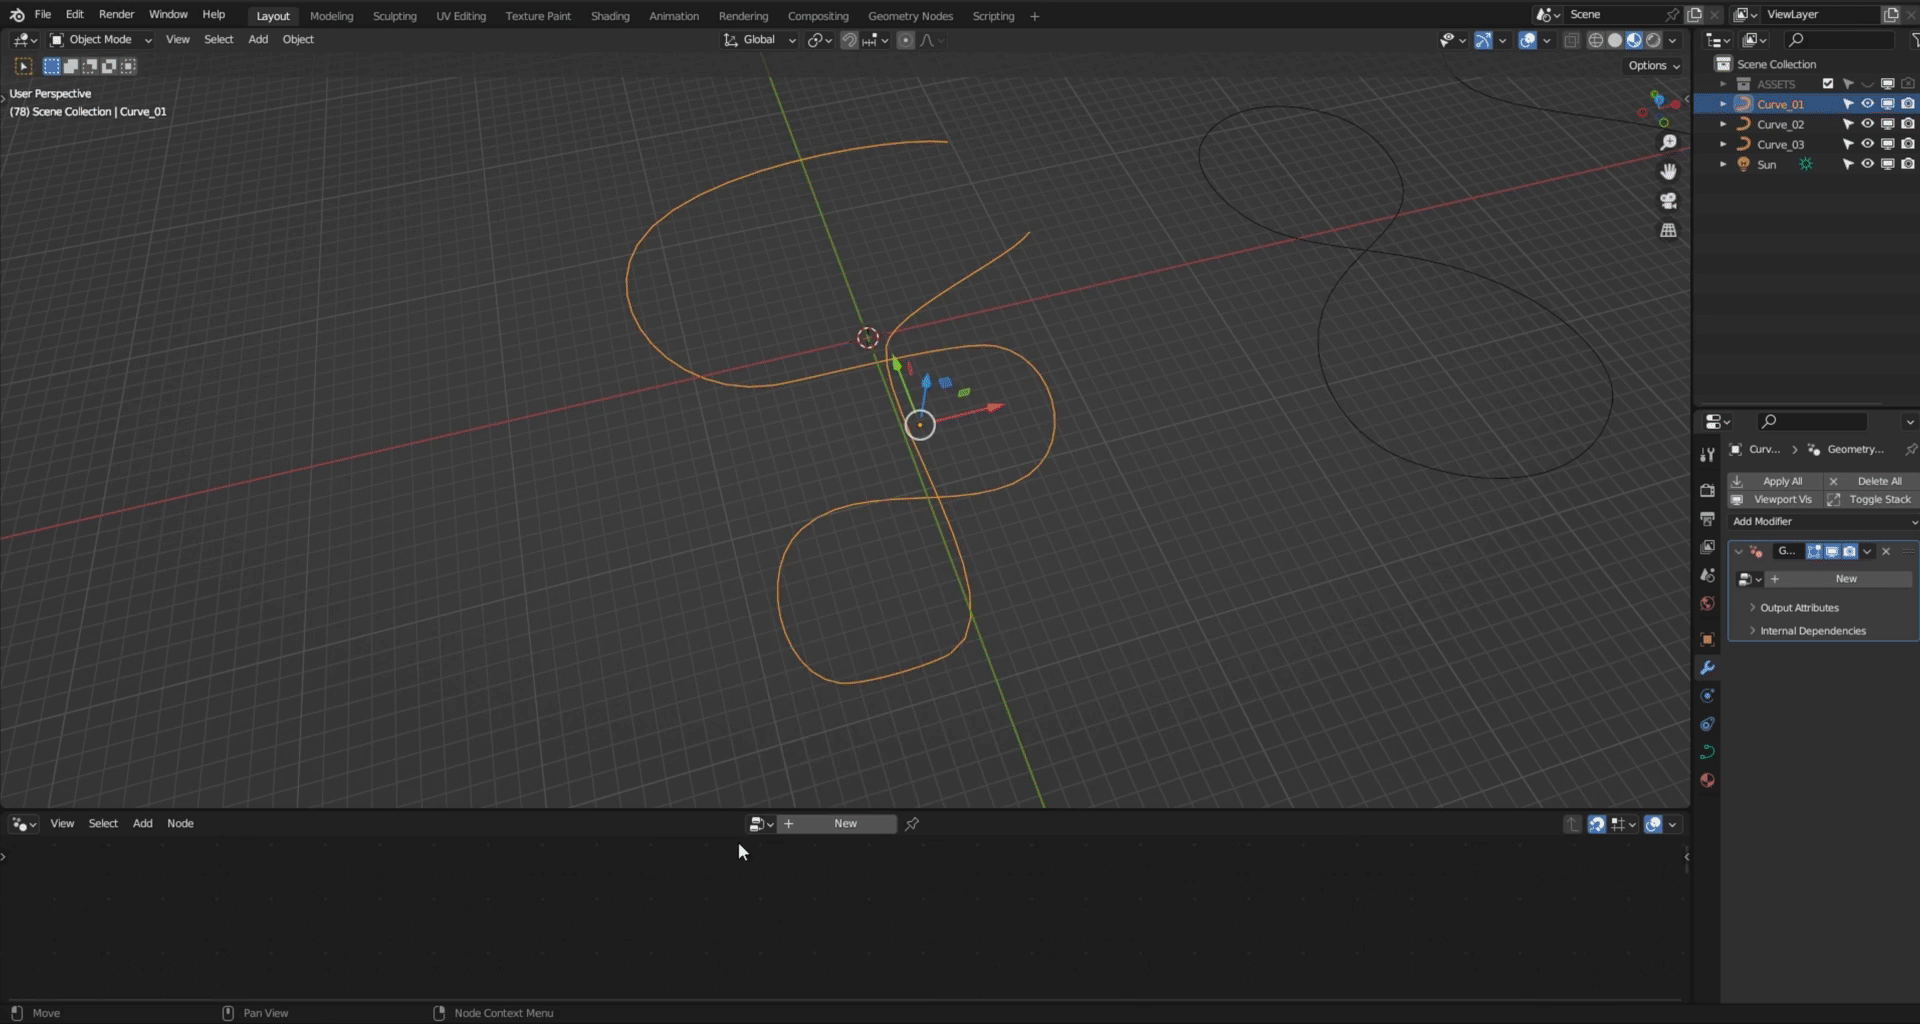Open the Tool properties tab icon
The height and width of the screenshot is (1024, 1920).
tap(1707, 455)
